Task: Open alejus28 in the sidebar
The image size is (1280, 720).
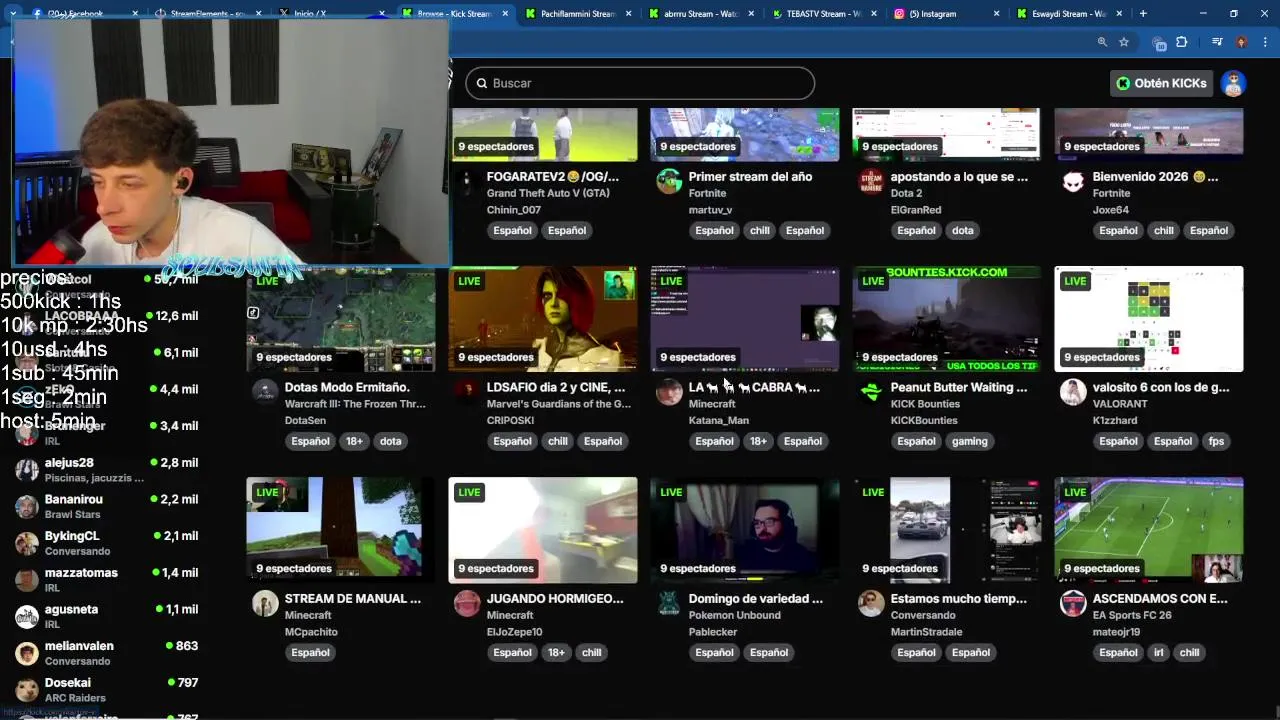Action: (x=107, y=470)
